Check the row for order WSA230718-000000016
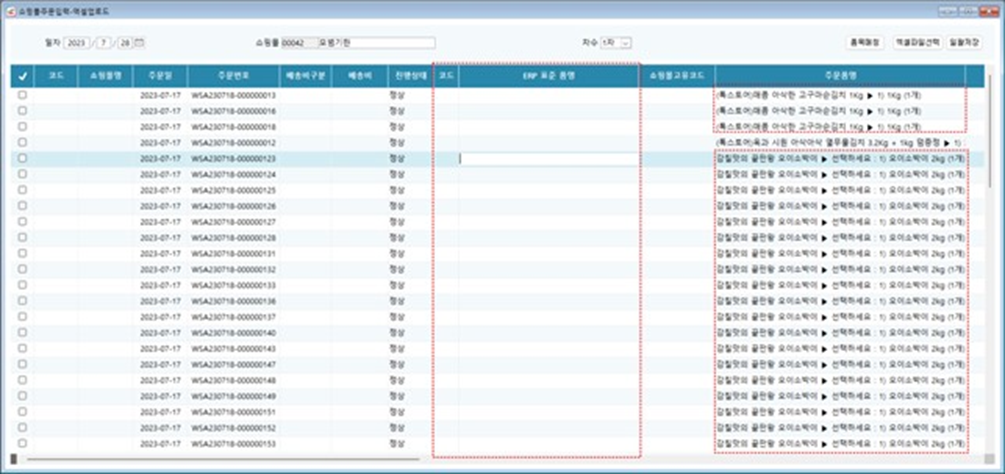This screenshot has width=1005, height=474. pos(22,111)
